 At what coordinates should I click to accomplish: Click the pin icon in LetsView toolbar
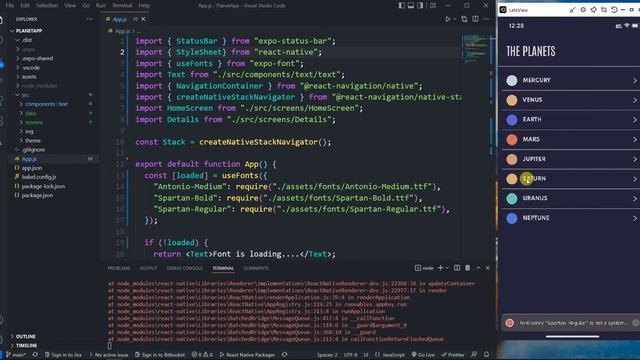[x=593, y=10]
